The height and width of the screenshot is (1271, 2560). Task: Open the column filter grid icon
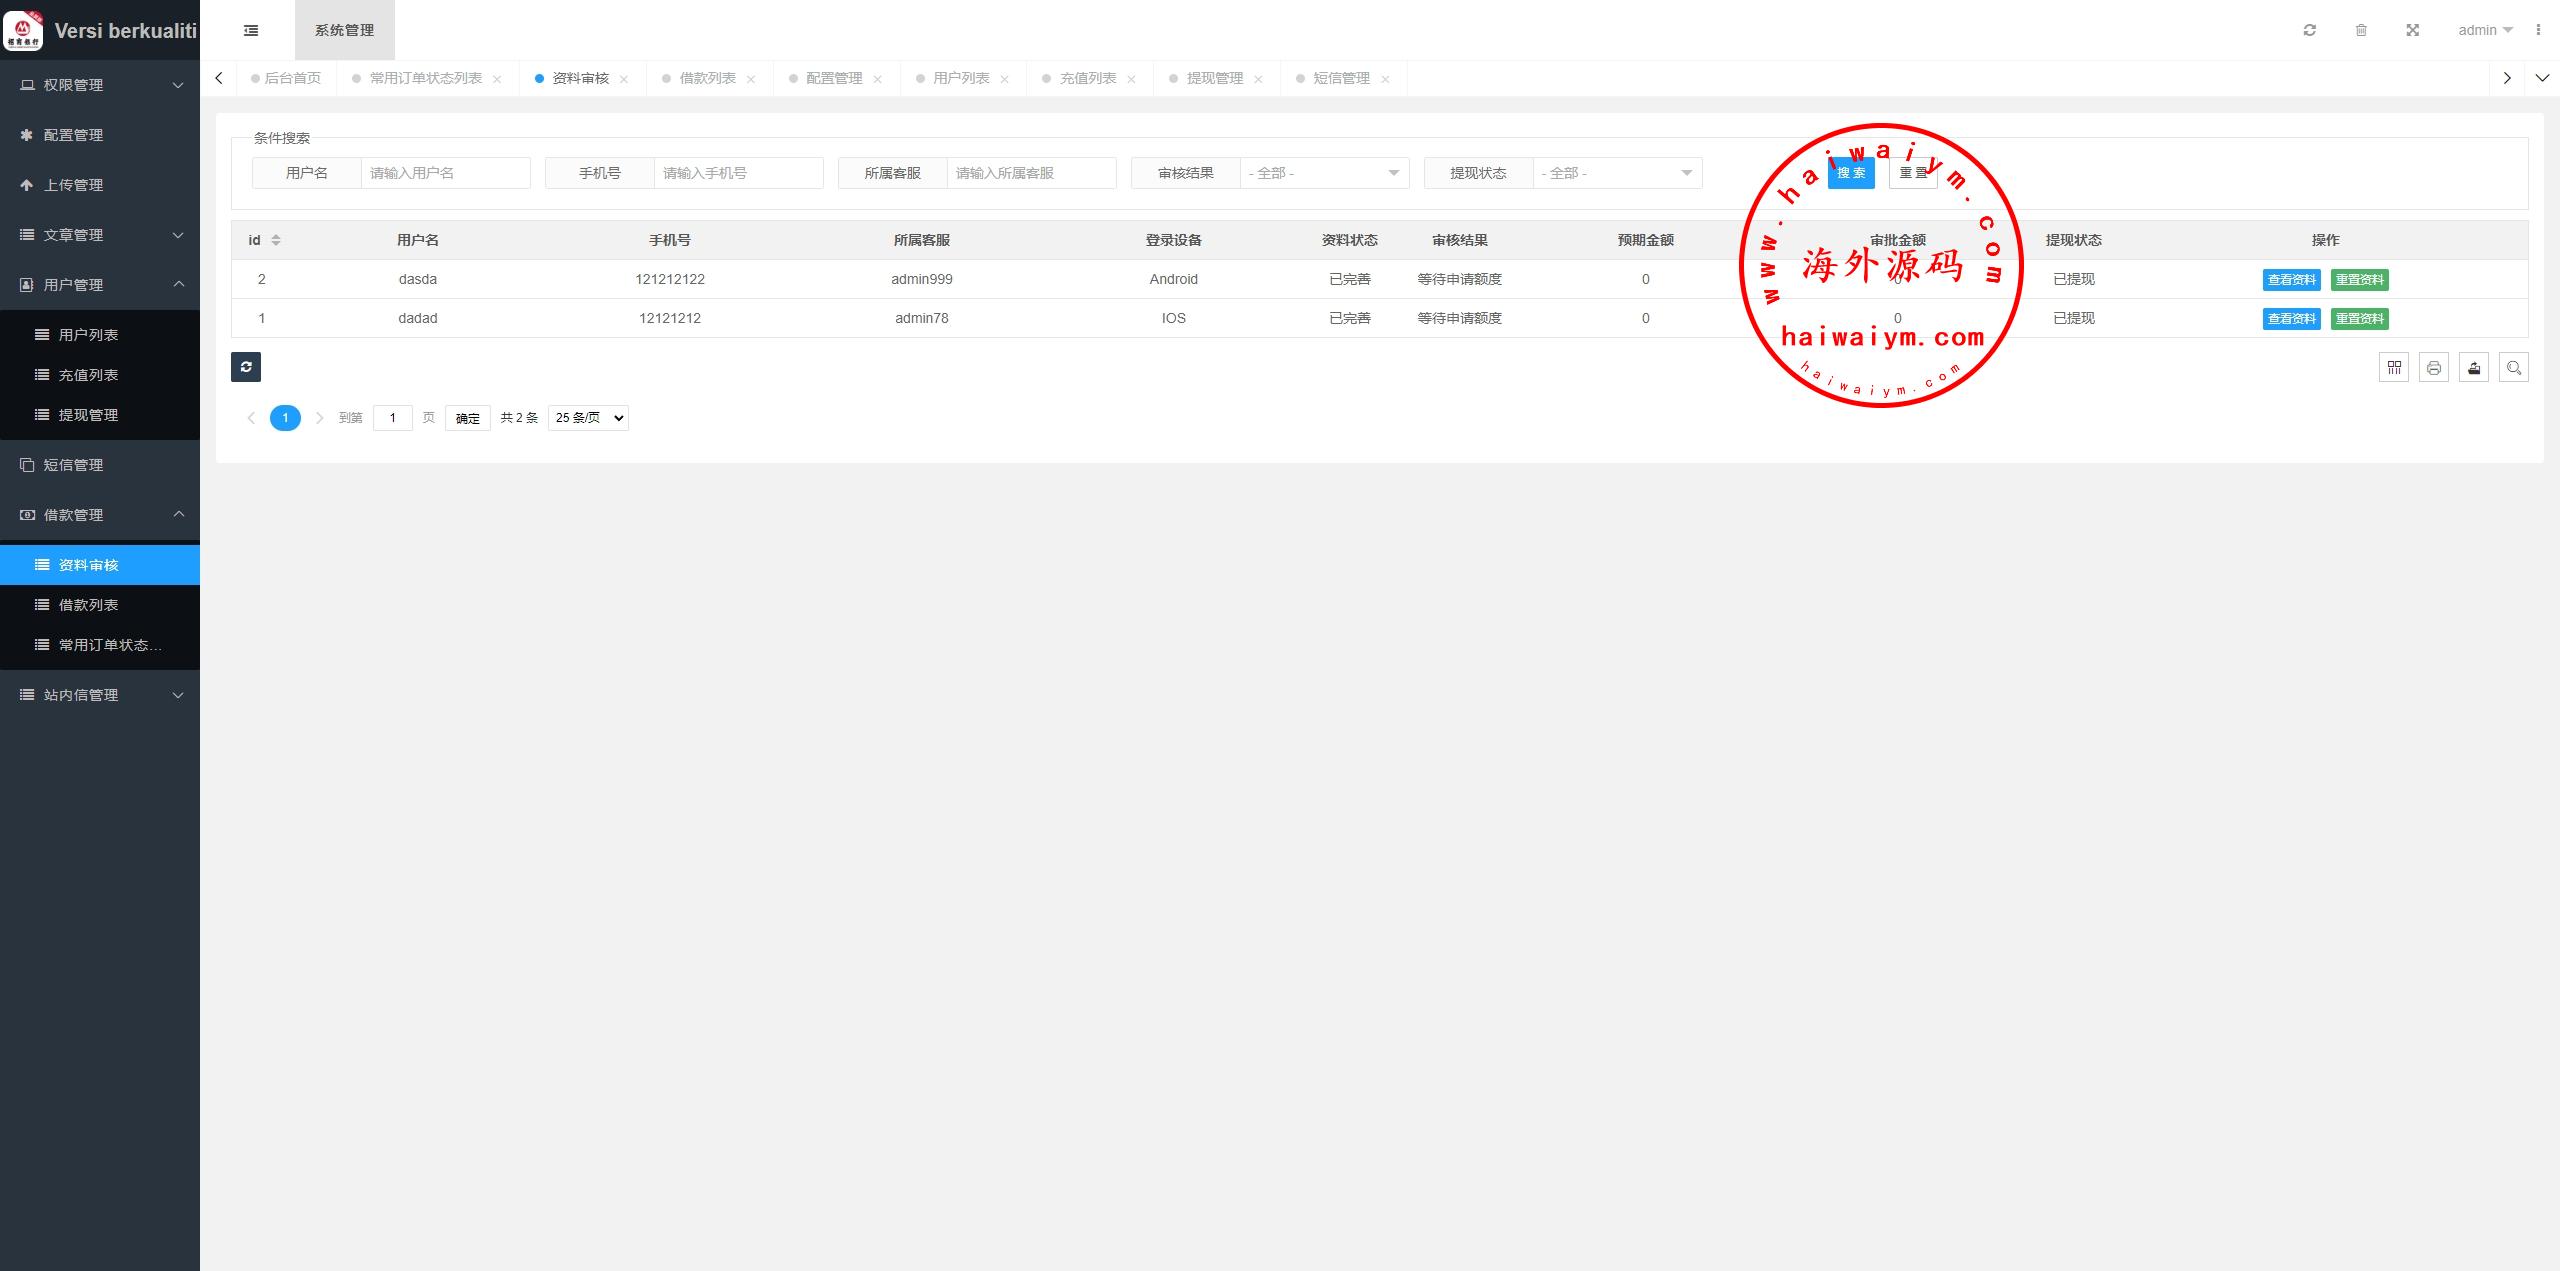pyautogui.click(x=2394, y=368)
